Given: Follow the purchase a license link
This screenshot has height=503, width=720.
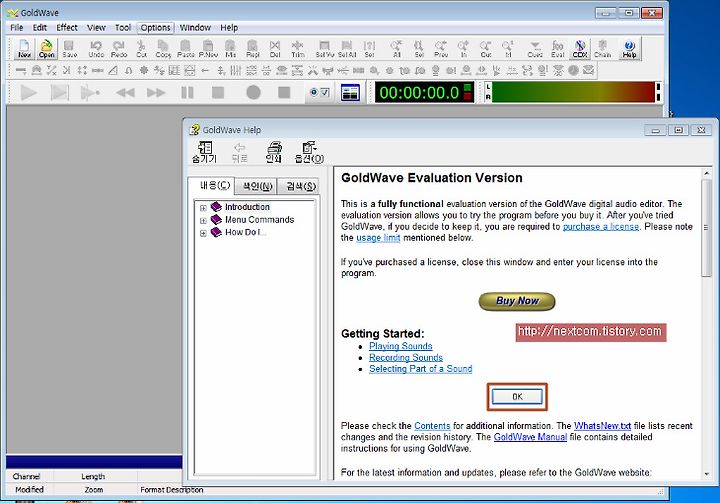Looking at the screenshot, I should tap(601, 226).
